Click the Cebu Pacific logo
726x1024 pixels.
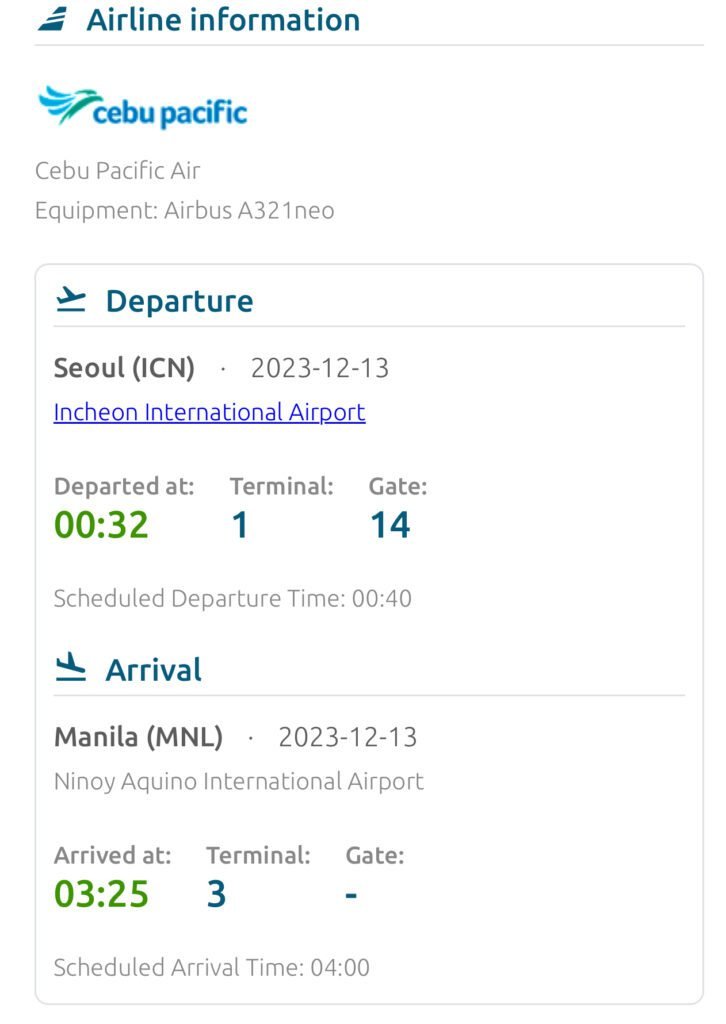coord(141,108)
